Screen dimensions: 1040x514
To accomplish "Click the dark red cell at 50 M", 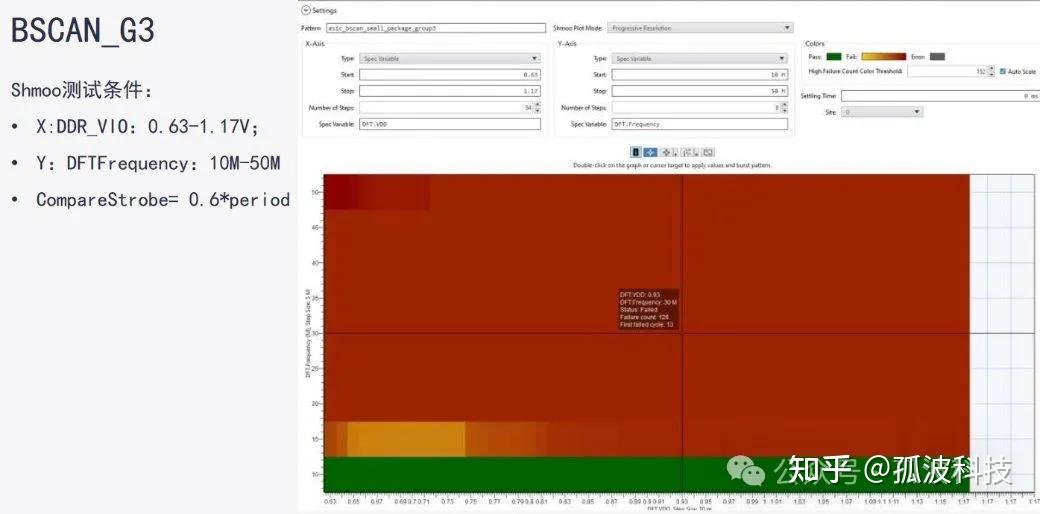I will pyautogui.click(x=341, y=192).
